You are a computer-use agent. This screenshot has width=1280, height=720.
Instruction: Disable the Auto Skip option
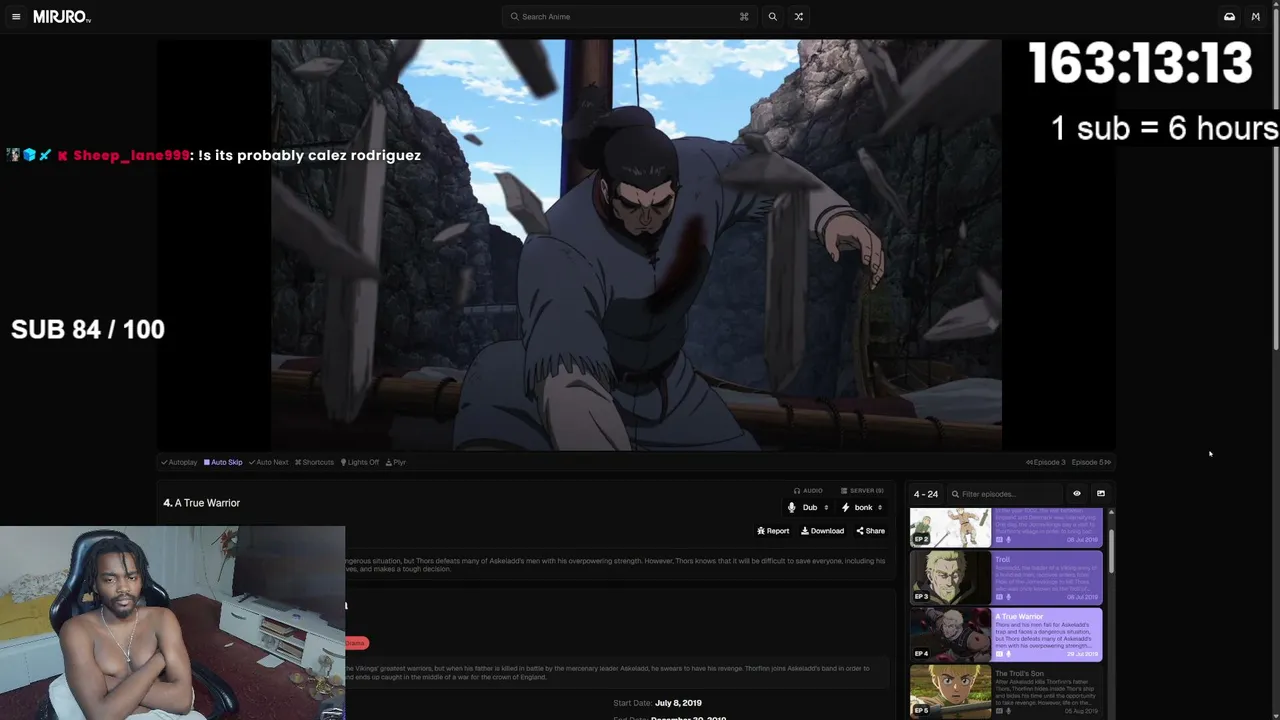[x=223, y=462]
